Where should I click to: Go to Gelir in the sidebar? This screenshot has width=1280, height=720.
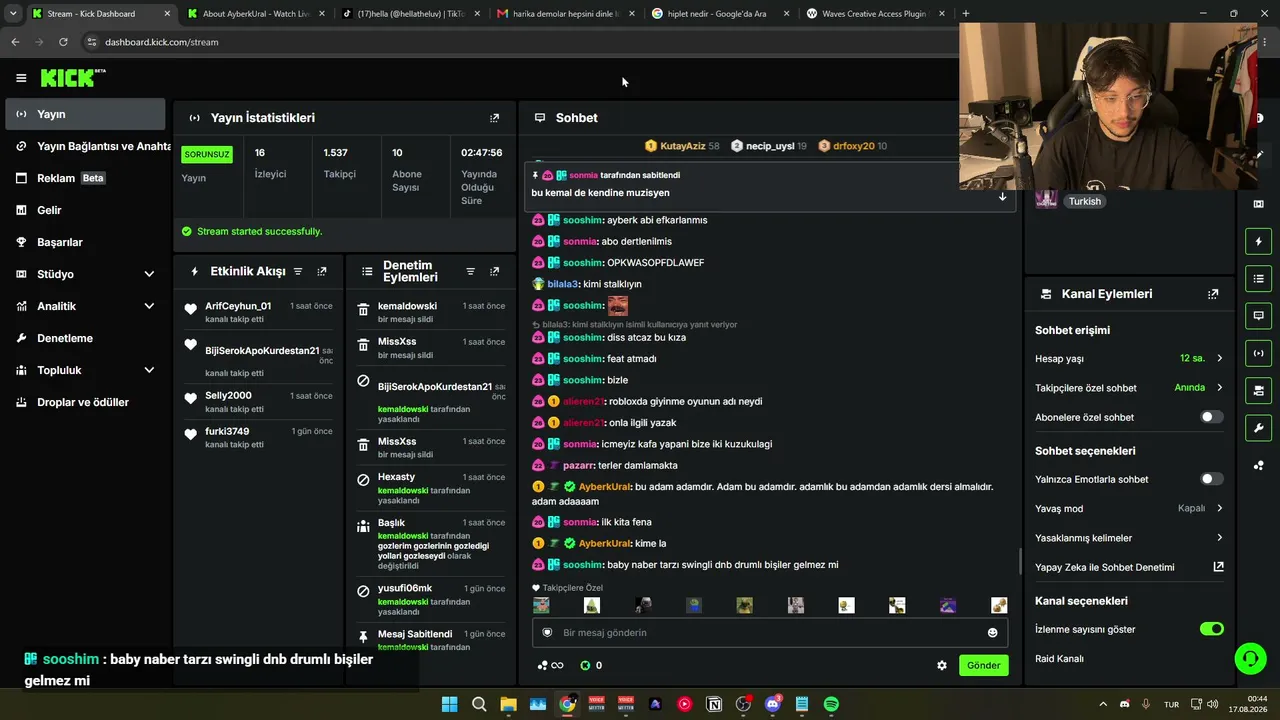click(86, 210)
